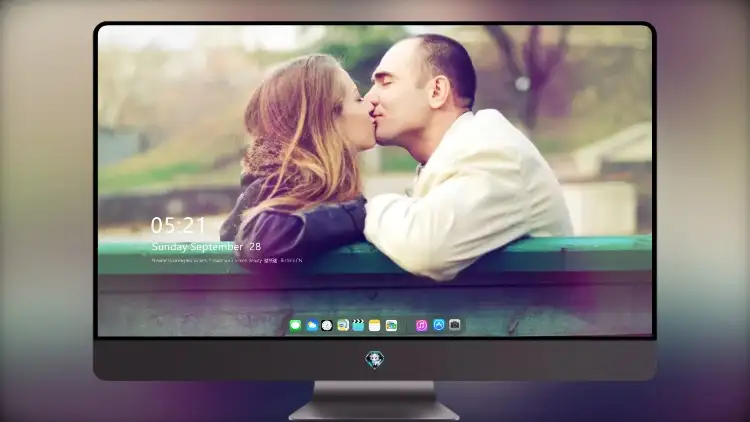Open the Camera app in the dock
Image resolution: width=750 pixels, height=422 pixels.
[x=455, y=325]
